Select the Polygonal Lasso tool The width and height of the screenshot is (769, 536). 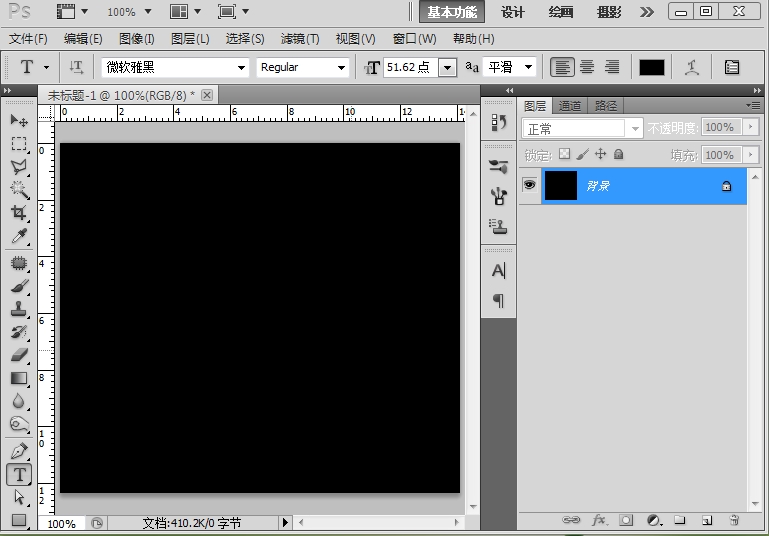19,167
